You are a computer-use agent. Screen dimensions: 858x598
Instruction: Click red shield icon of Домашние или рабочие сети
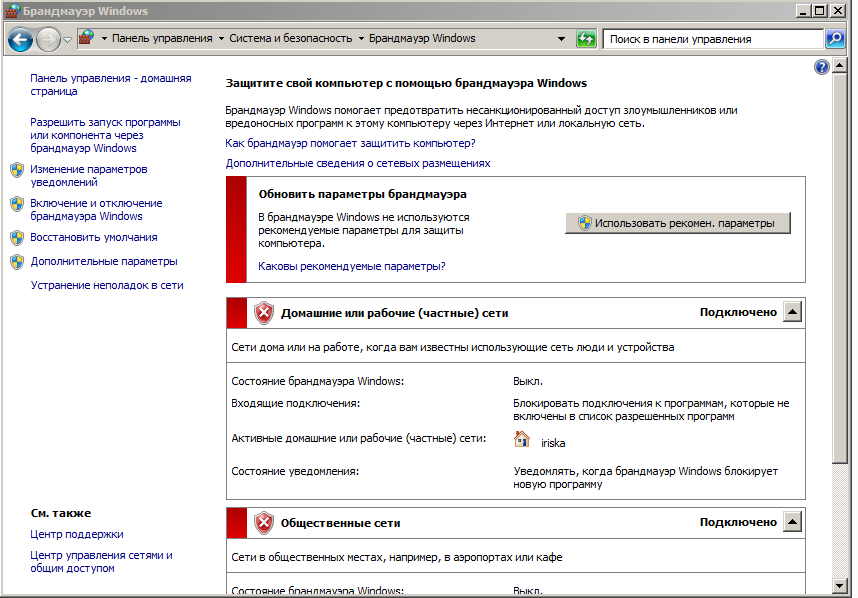pyautogui.click(x=264, y=313)
